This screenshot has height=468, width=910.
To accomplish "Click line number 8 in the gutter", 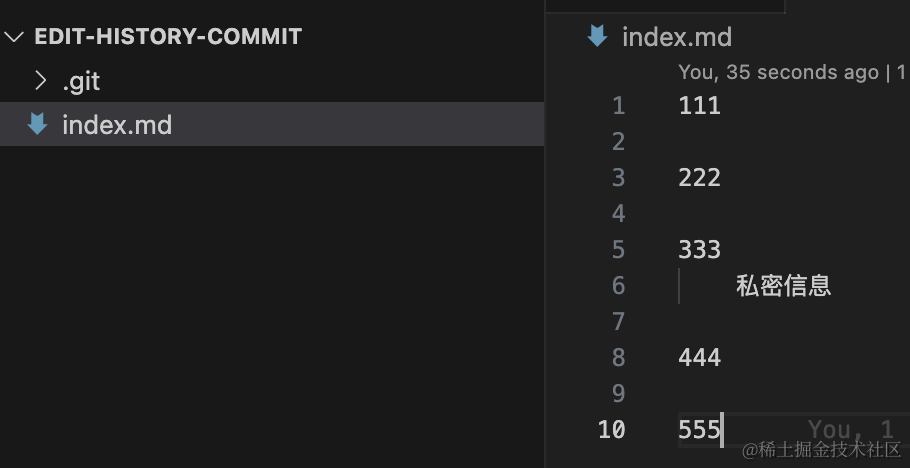I will (617, 358).
